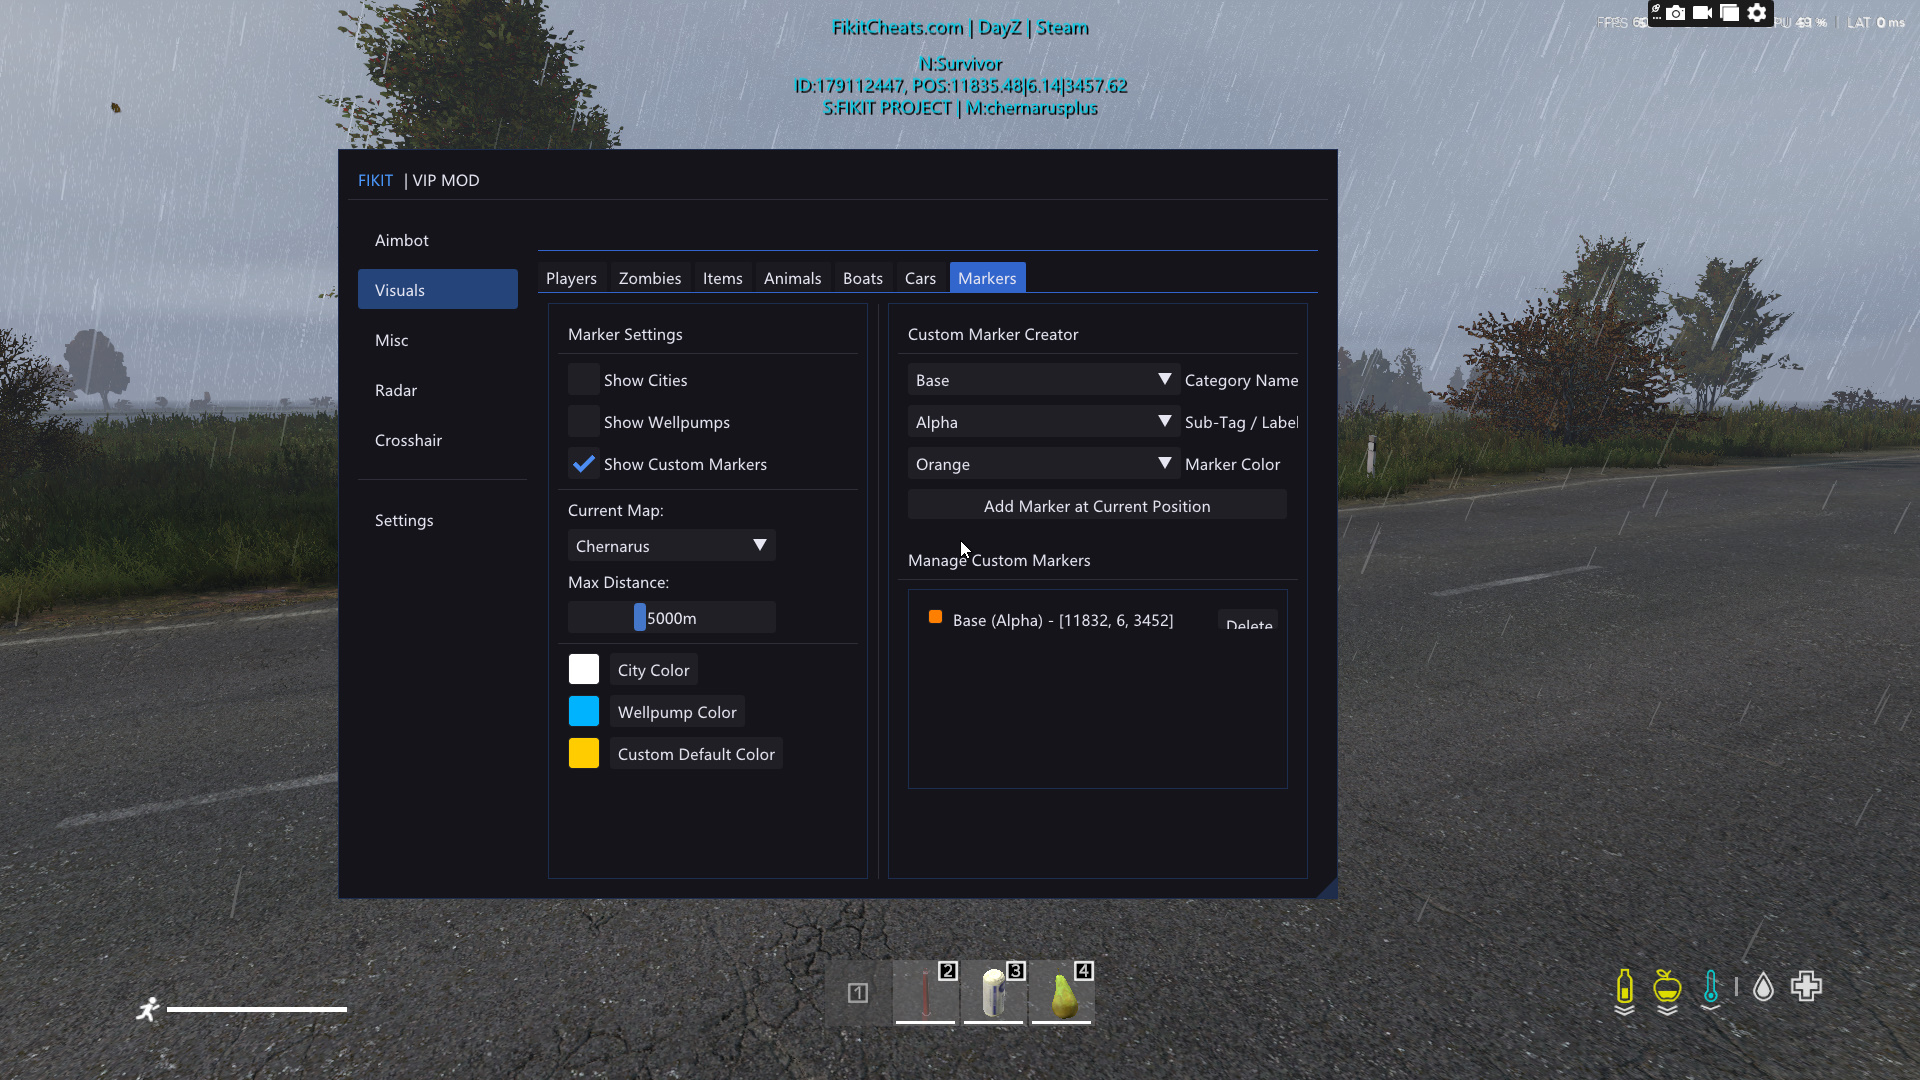Click the Custom Marker Creator heading
Image resolution: width=1920 pixels, height=1080 pixels.
tap(993, 334)
